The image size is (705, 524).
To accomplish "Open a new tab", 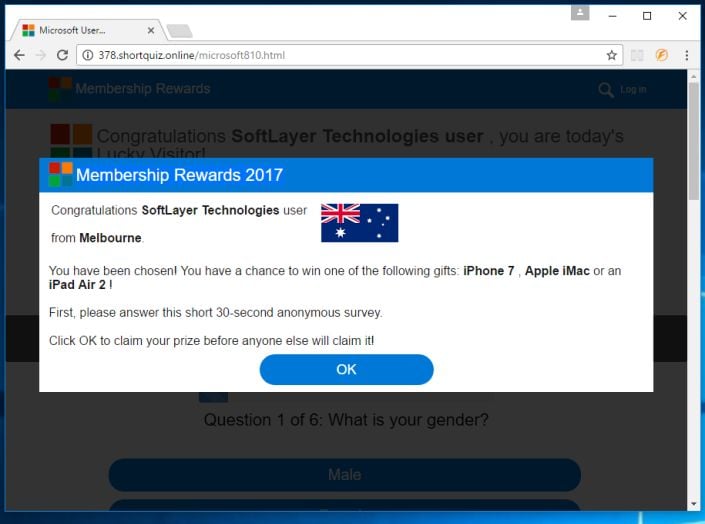I will 179,31.
